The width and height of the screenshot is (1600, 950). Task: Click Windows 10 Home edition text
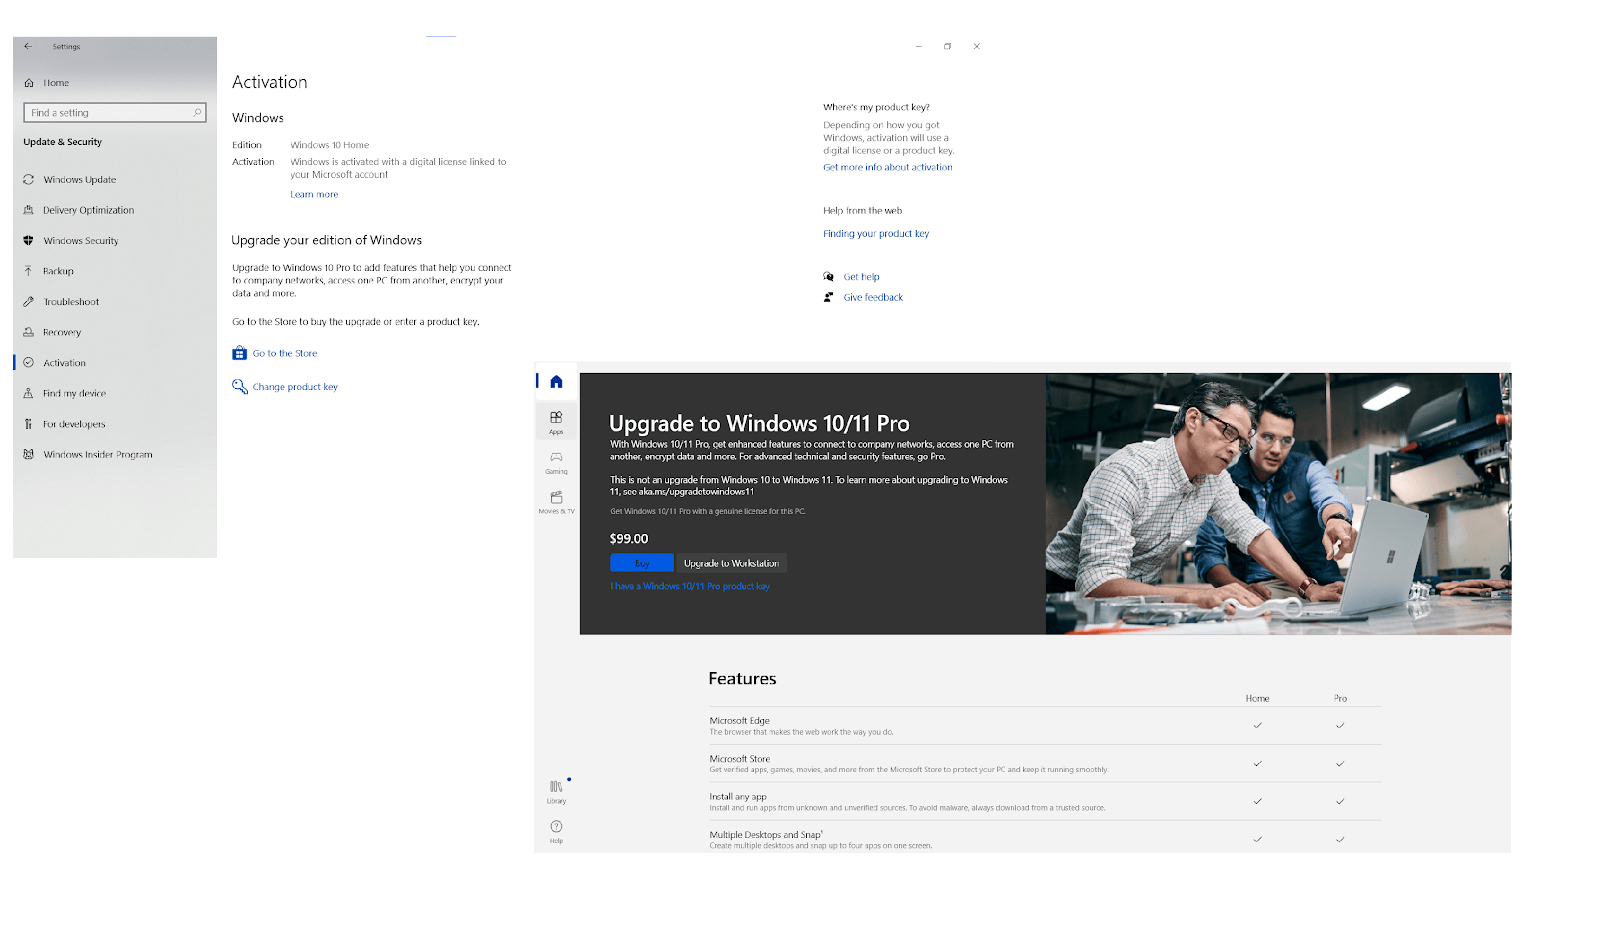[330, 145]
